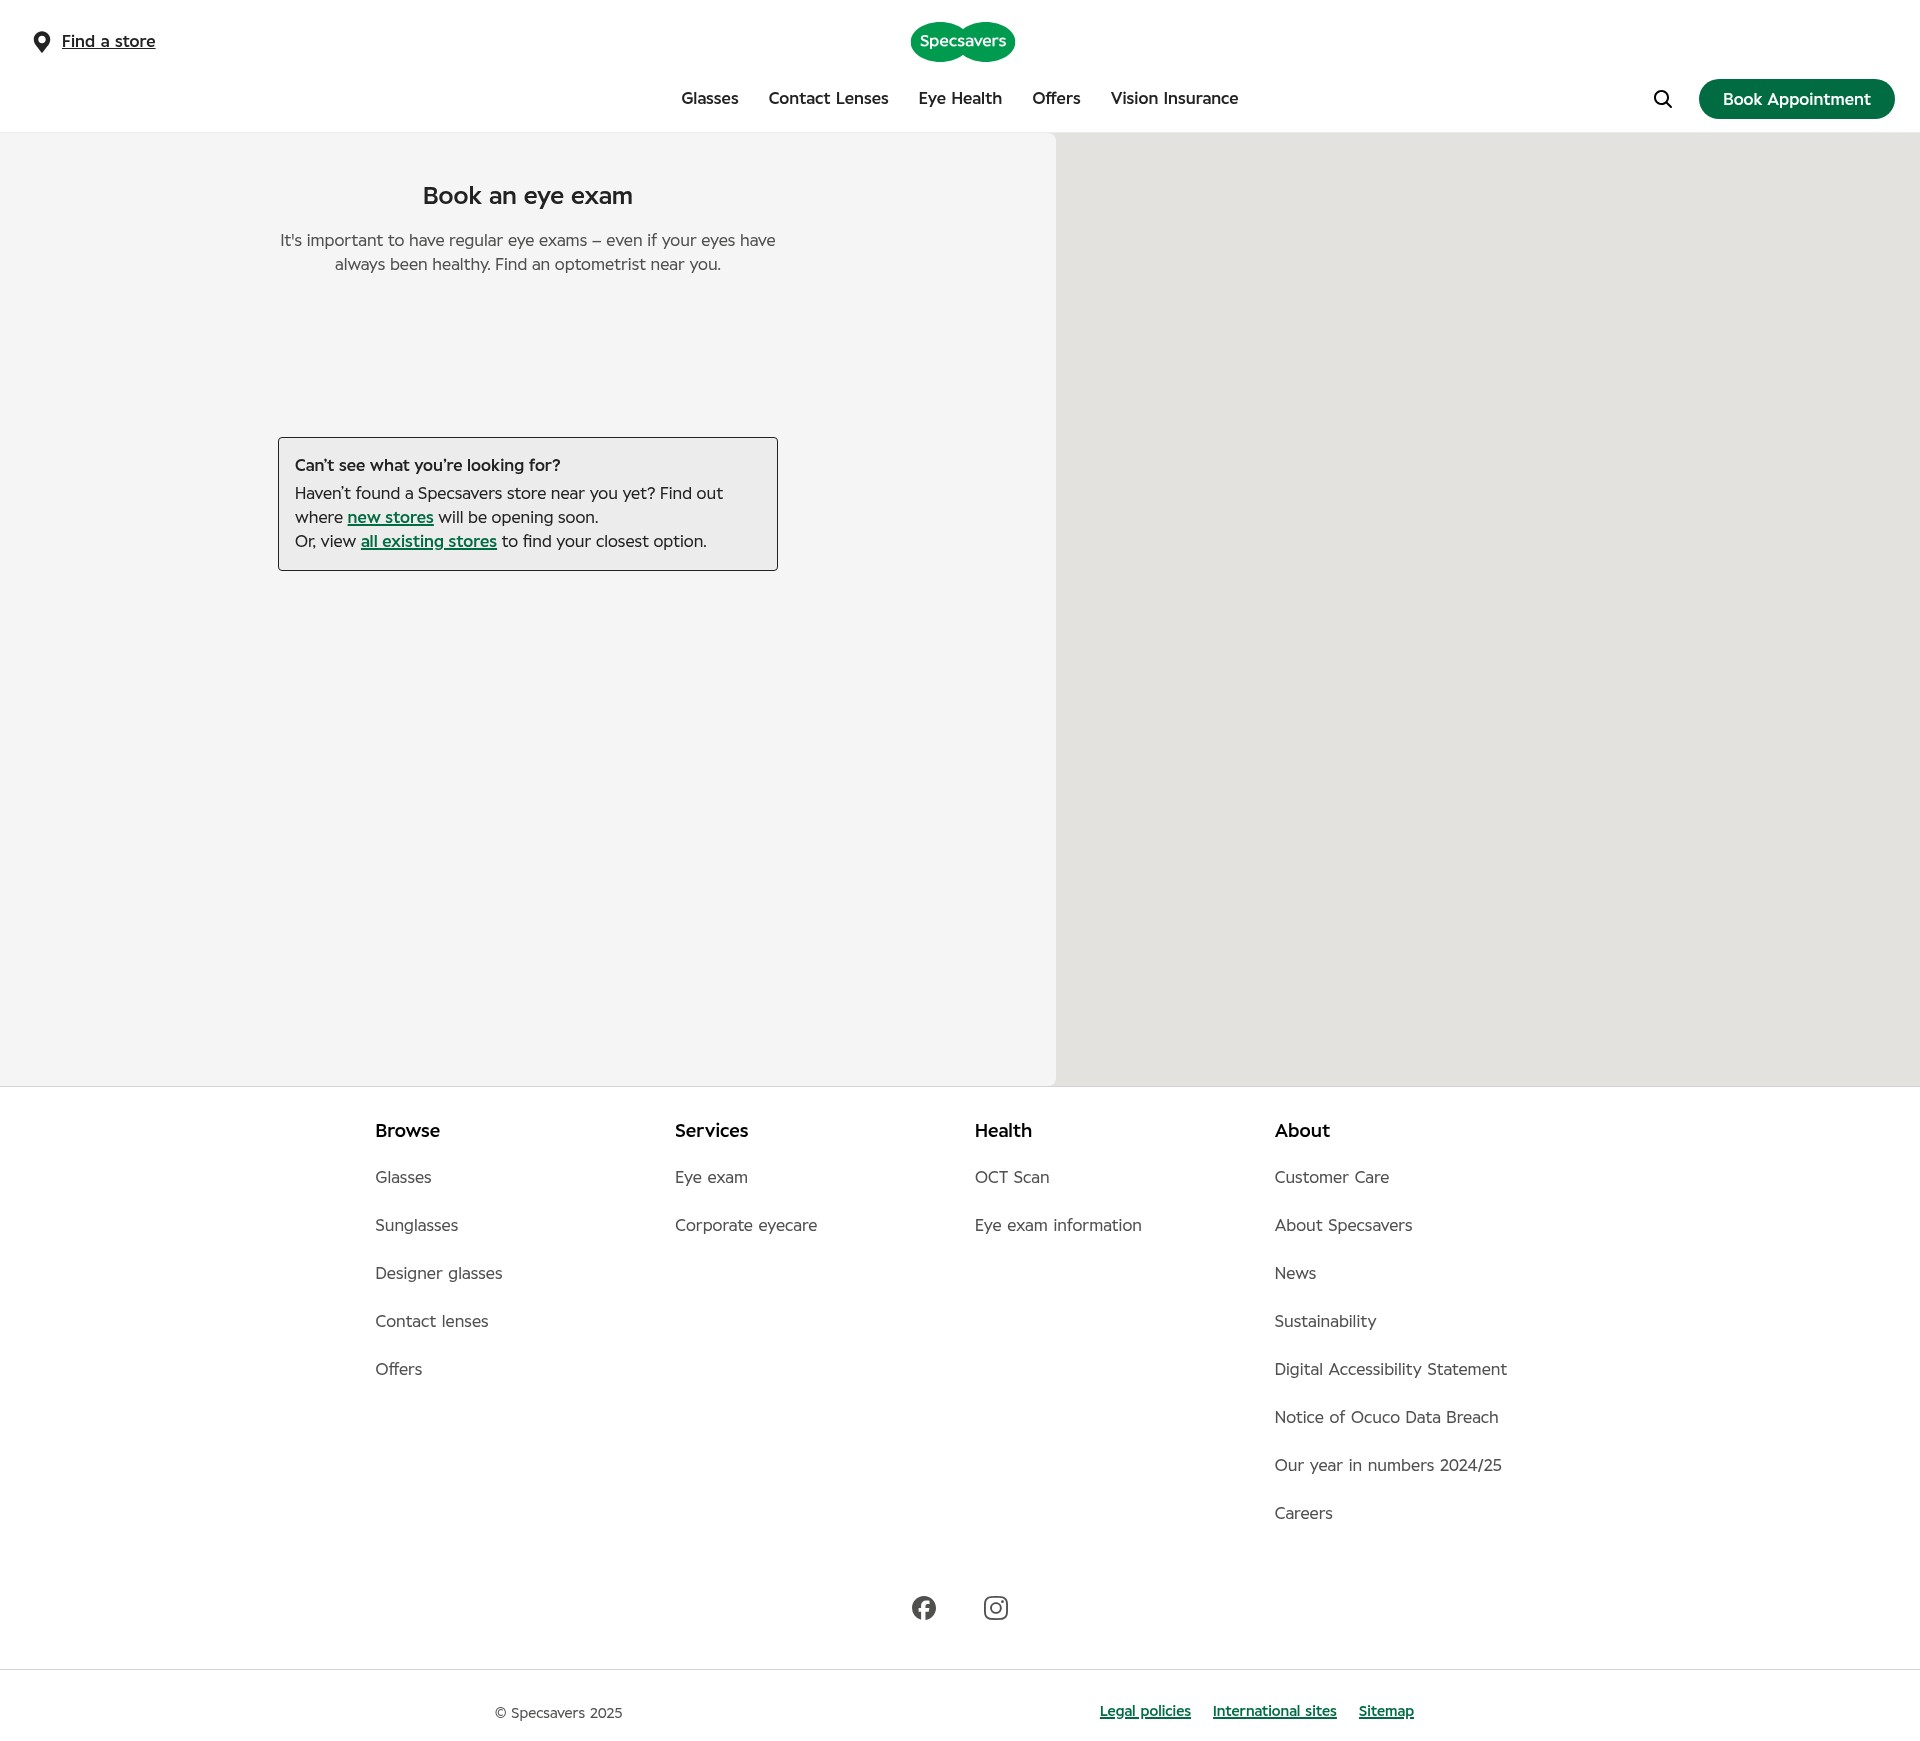Open Corporate eyecare footer link
Viewport: 1920px width, 1741px height.
tap(746, 1225)
